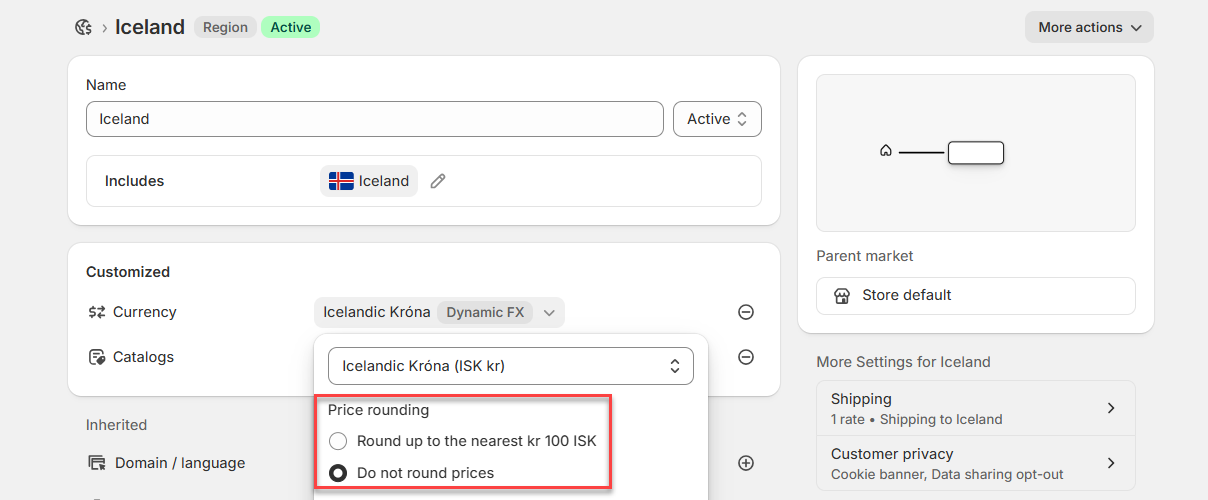
Task: Open Customer privacy settings
Action: (x=975, y=463)
